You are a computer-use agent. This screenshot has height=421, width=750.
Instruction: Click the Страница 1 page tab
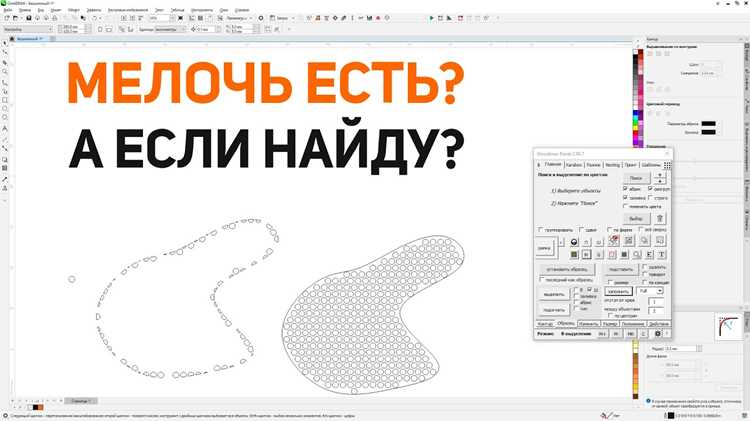click(81, 401)
